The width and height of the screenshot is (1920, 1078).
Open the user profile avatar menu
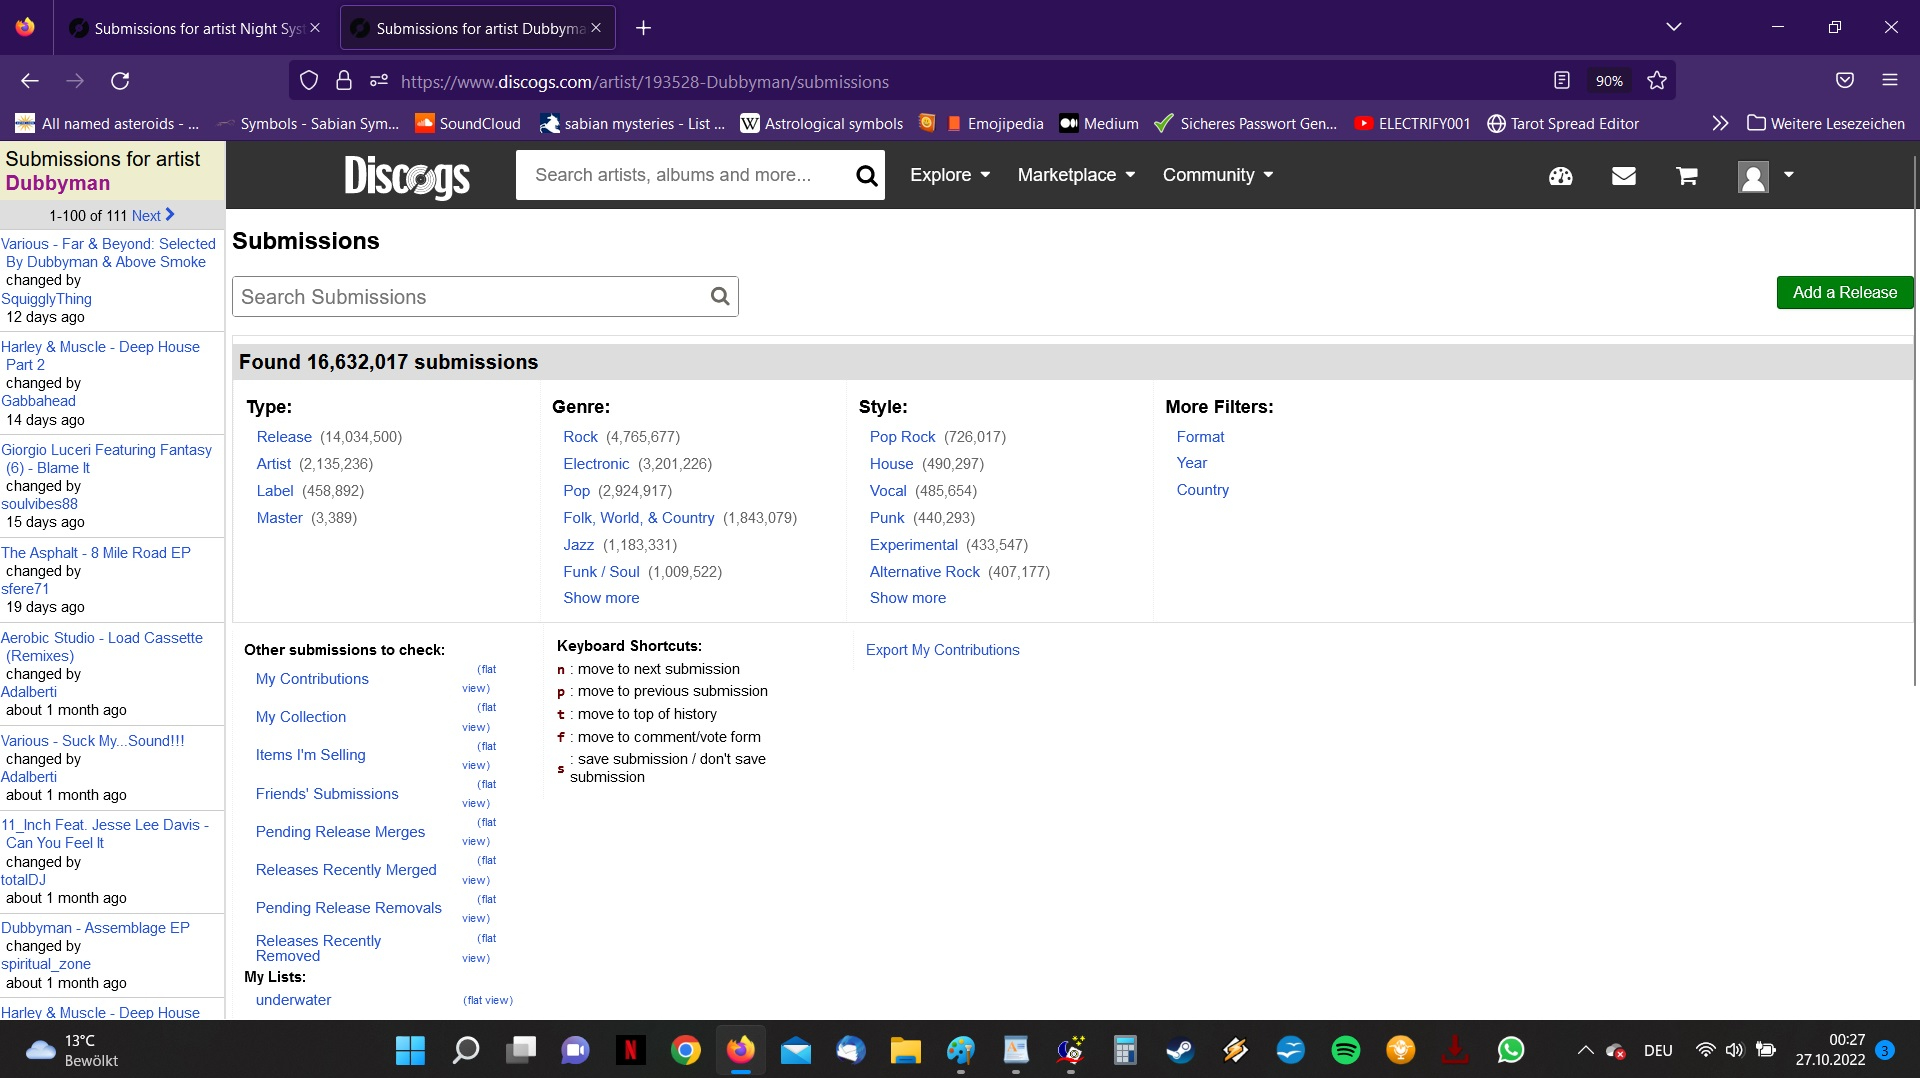coord(1765,176)
